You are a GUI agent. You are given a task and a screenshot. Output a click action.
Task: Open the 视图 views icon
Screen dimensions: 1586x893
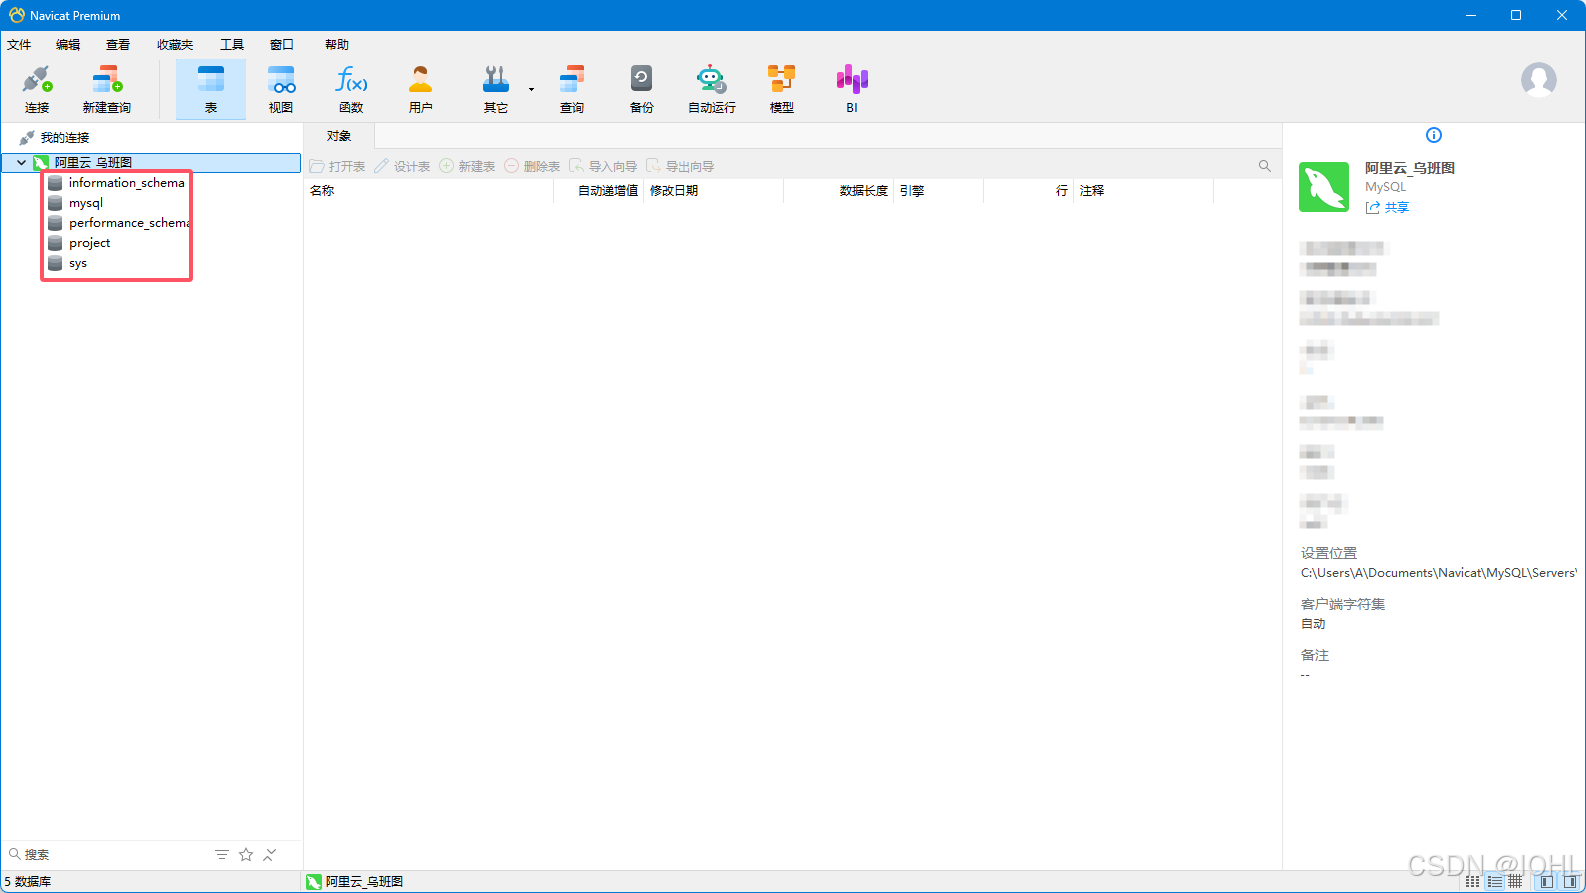(281, 89)
